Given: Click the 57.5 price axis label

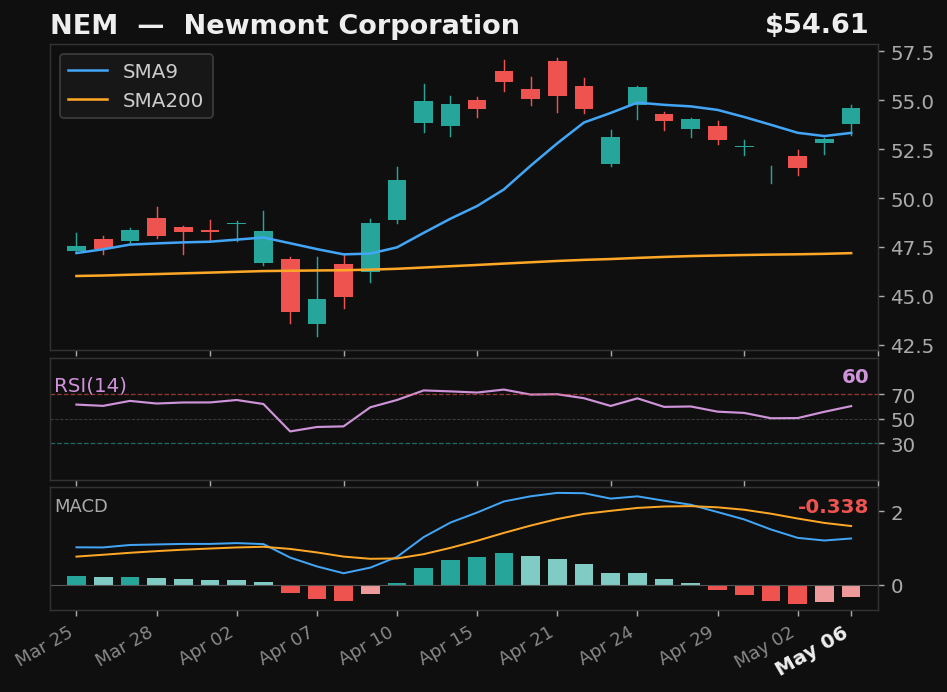Looking at the screenshot, I should [x=913, y=53].
